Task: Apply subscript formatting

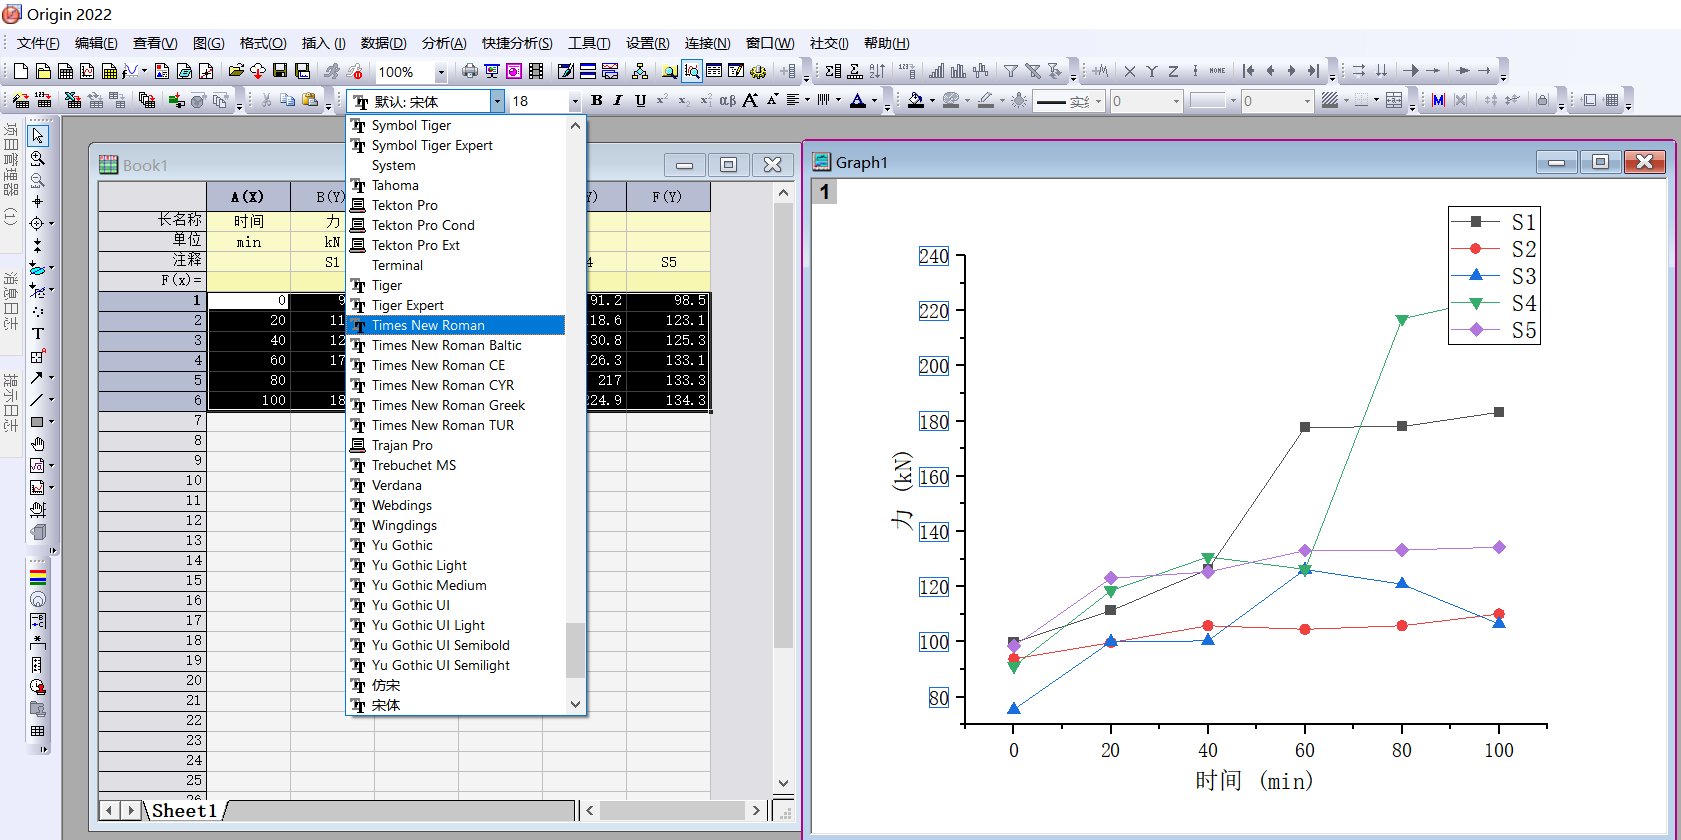Action: tap(684, 100)
